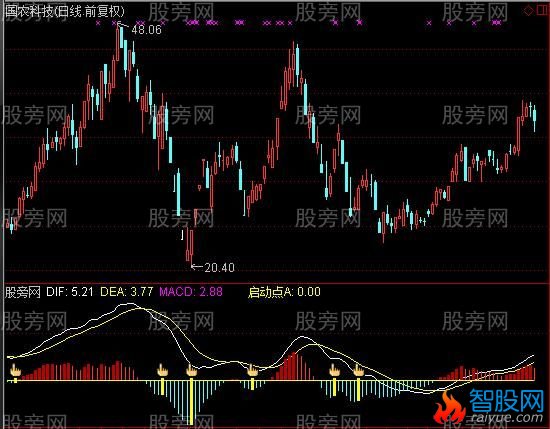Click the MACD: 2.88 indicator value

(191, 292)
